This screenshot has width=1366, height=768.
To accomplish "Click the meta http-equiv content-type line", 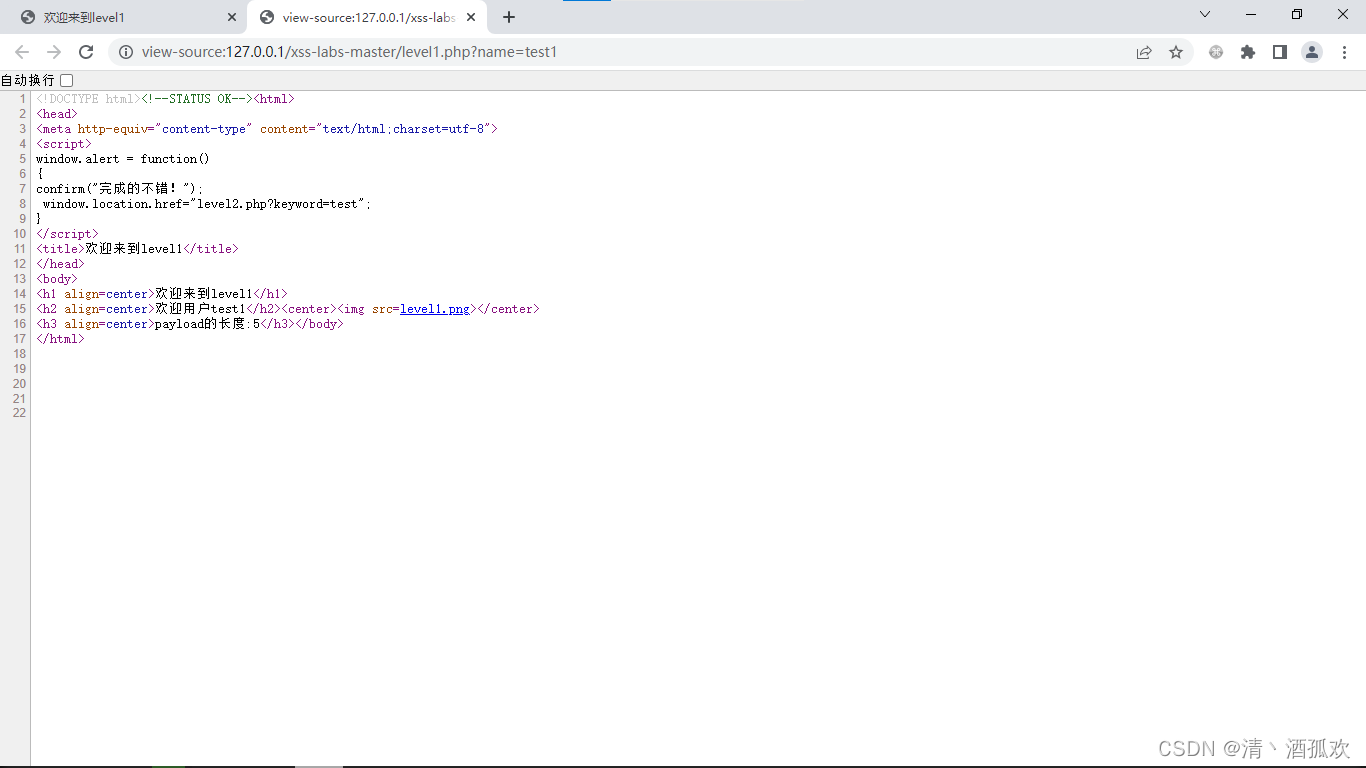I will (x=266, y=129).
